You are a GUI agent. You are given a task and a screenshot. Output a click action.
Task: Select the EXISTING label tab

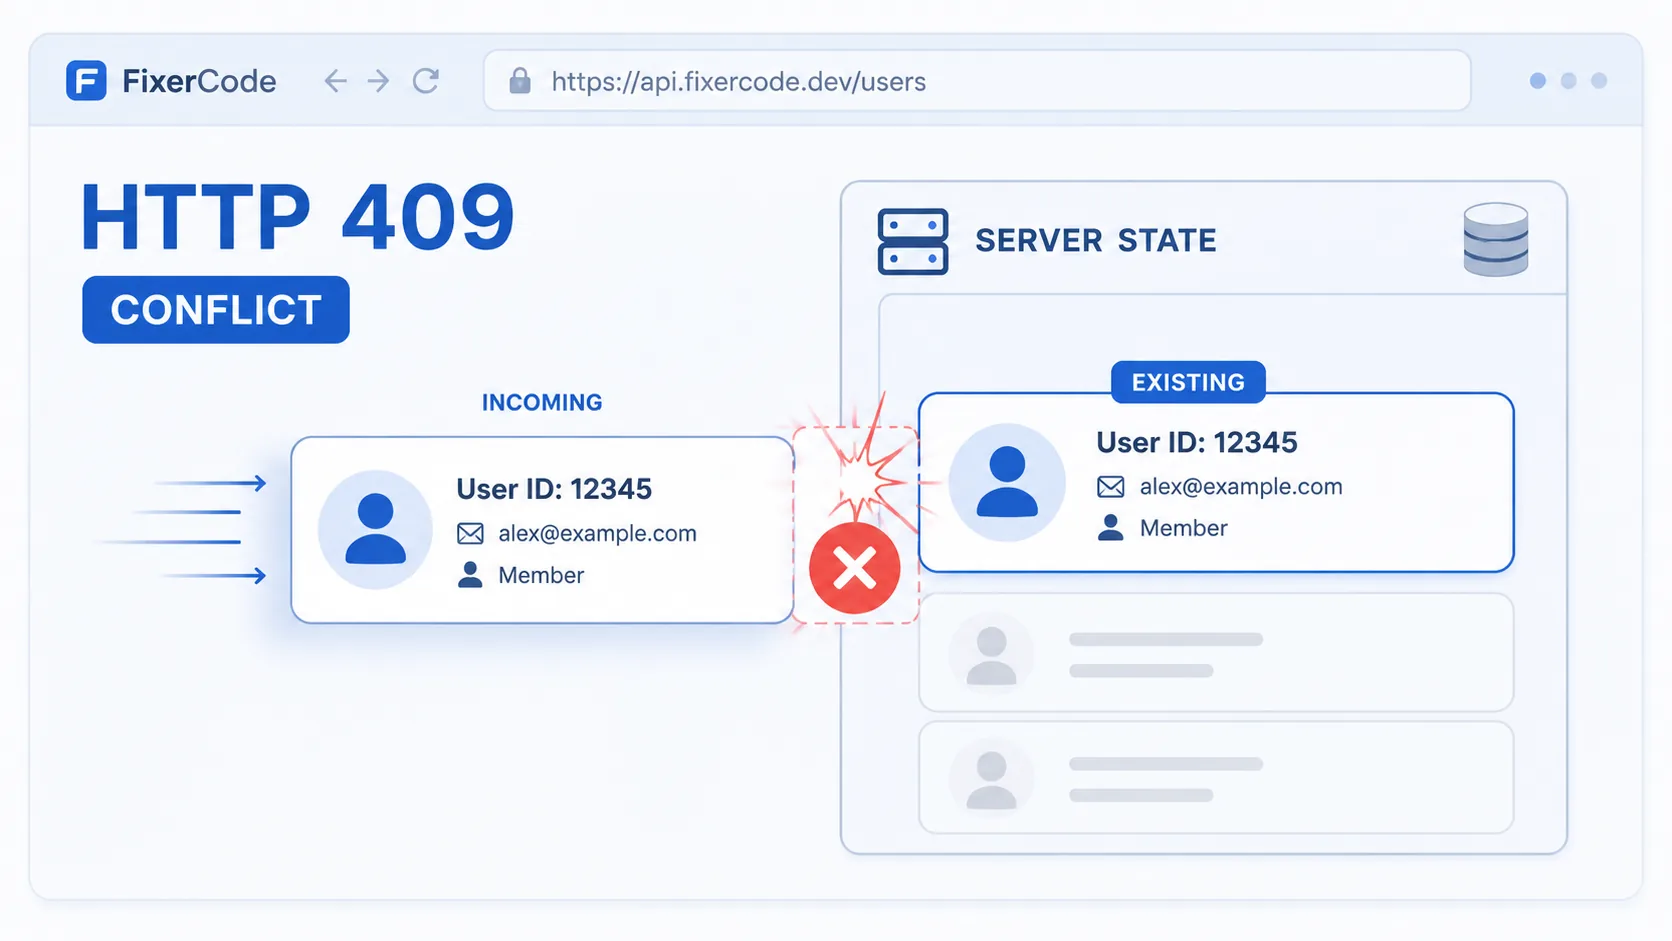(x=1188, y=382)
